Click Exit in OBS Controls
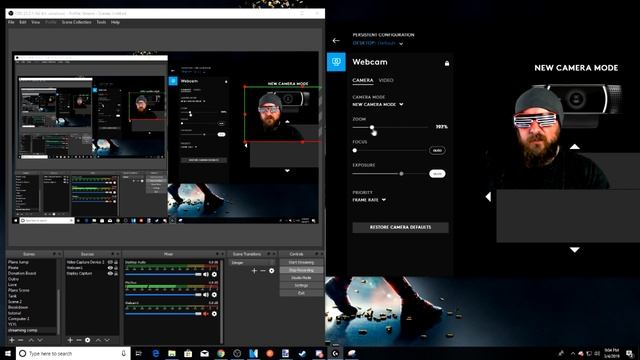 tap(301, 293)
